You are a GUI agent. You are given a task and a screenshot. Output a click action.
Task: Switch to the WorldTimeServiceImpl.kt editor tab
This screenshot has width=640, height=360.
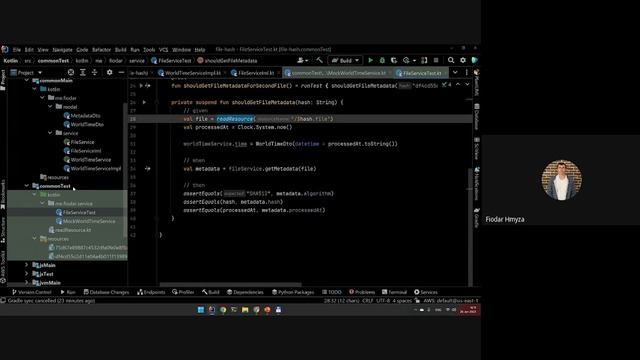click(192, 73)
